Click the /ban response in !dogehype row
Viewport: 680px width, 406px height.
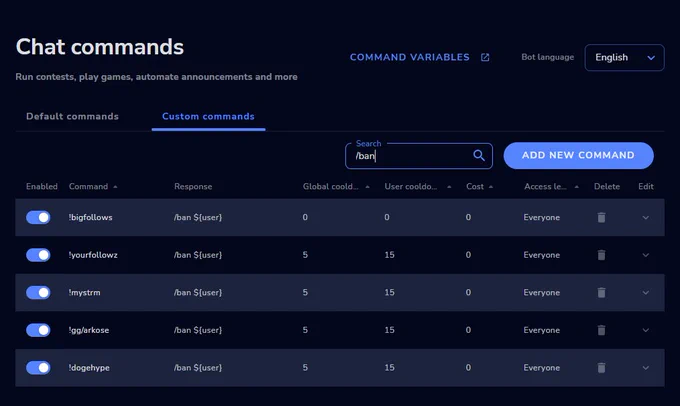tap(198, 368)
